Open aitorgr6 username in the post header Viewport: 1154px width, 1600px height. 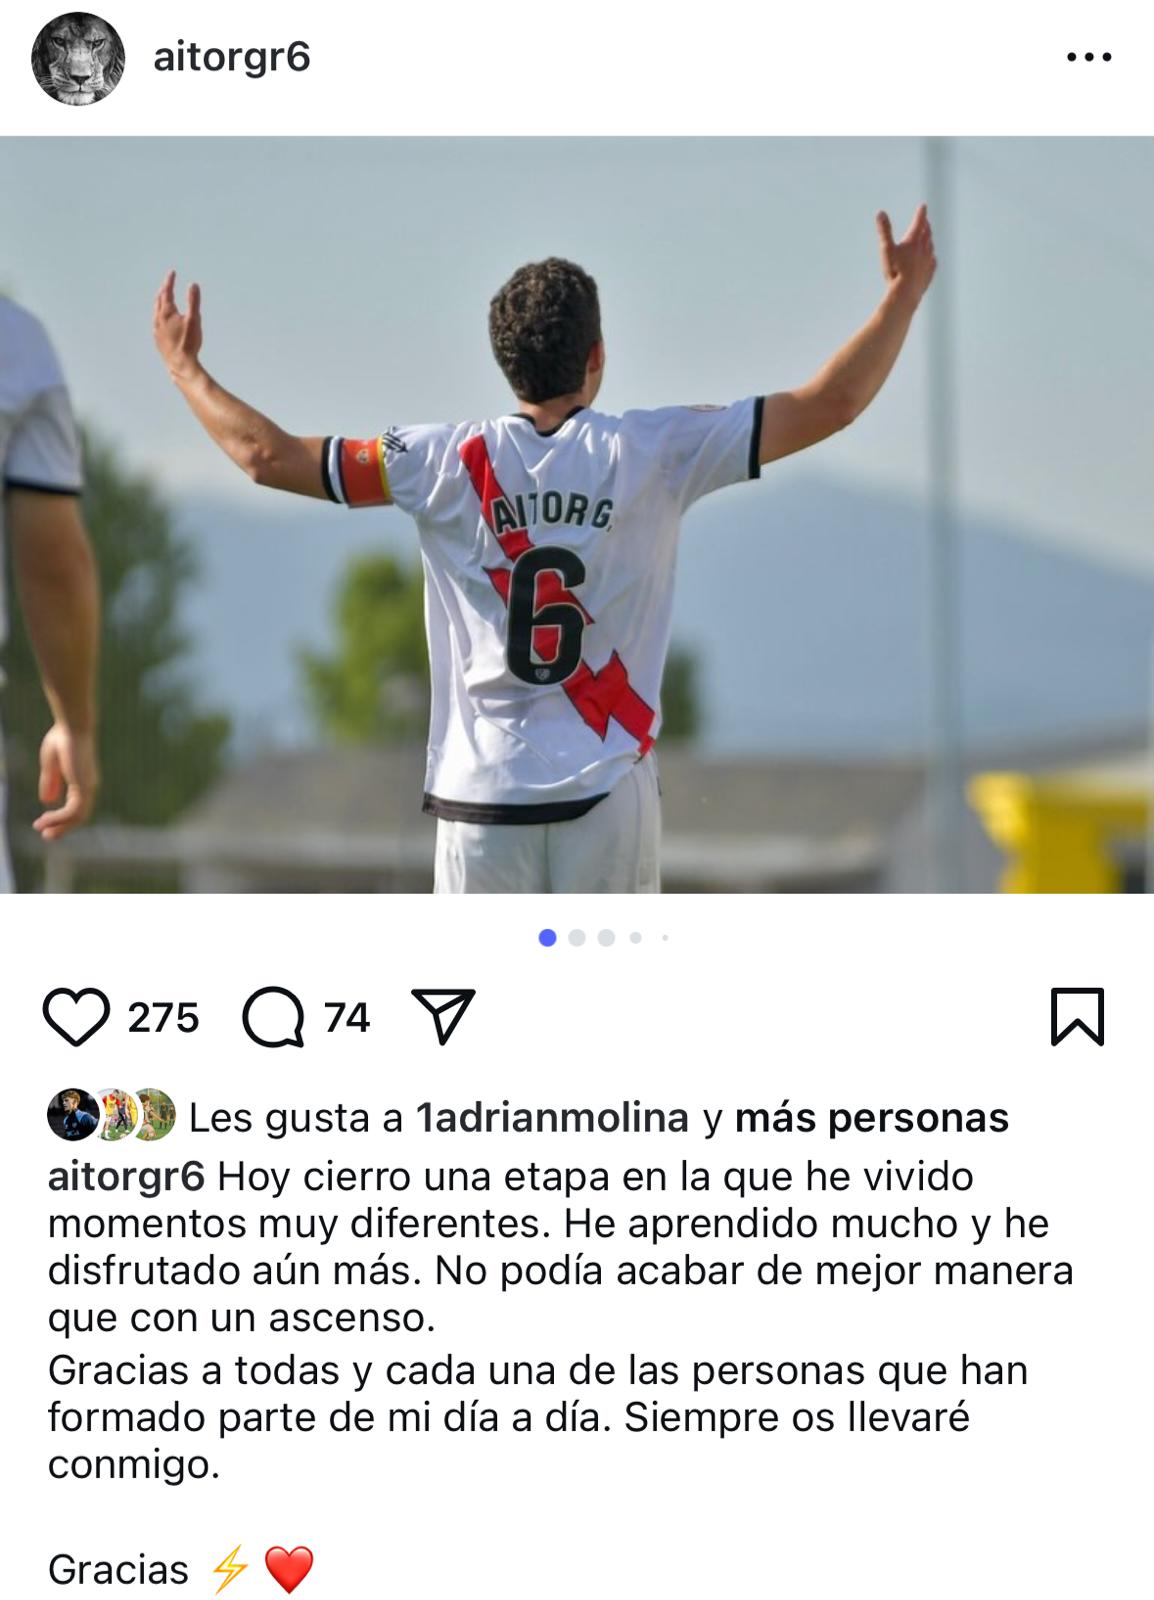pyautogui.click(x=231, y=58)
